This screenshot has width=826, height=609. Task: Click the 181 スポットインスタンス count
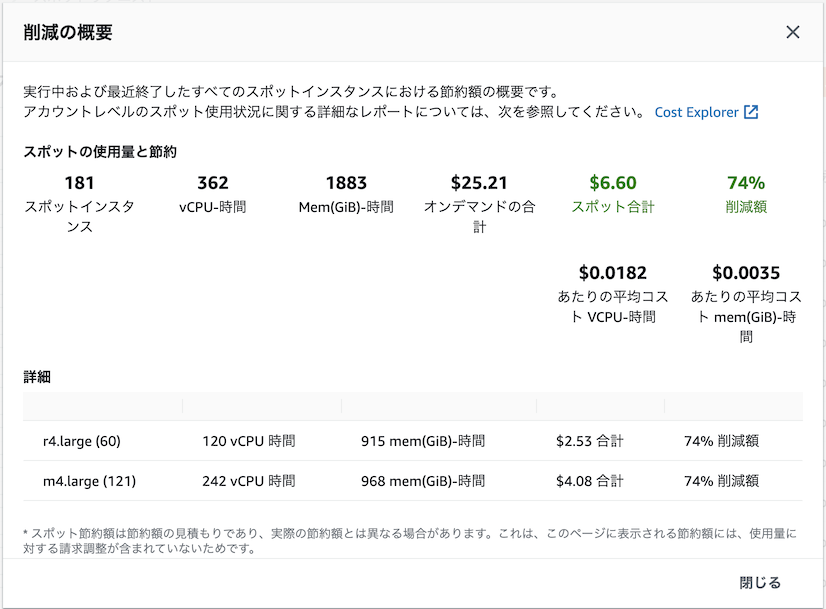(79, 183)
